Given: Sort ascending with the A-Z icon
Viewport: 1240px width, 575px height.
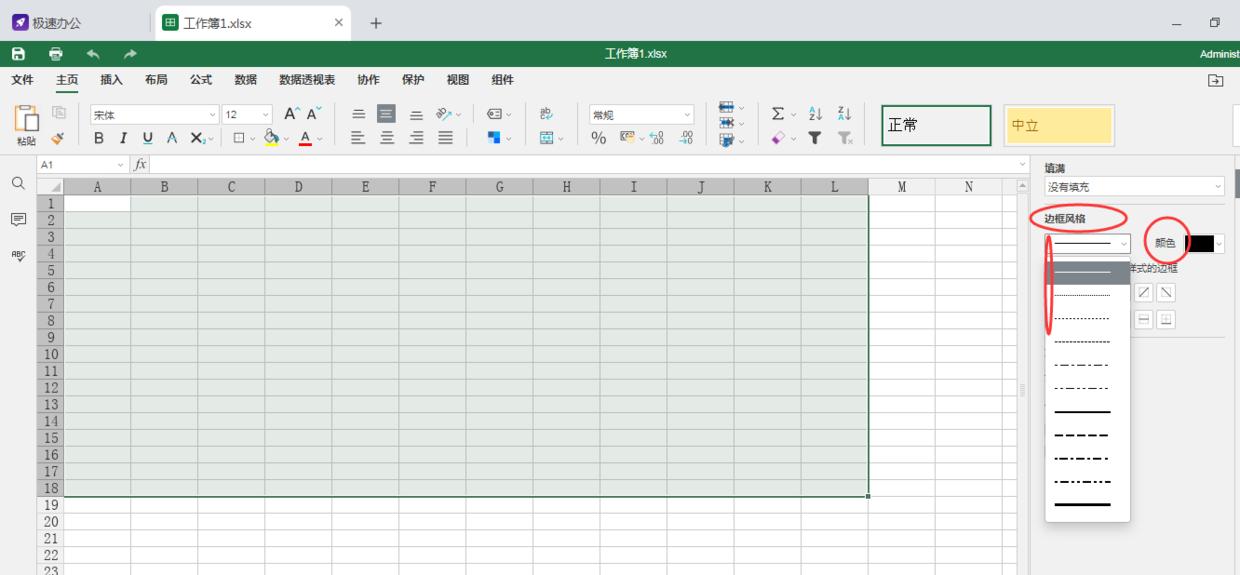Looking at the screenshot, I should coord(815,114).
